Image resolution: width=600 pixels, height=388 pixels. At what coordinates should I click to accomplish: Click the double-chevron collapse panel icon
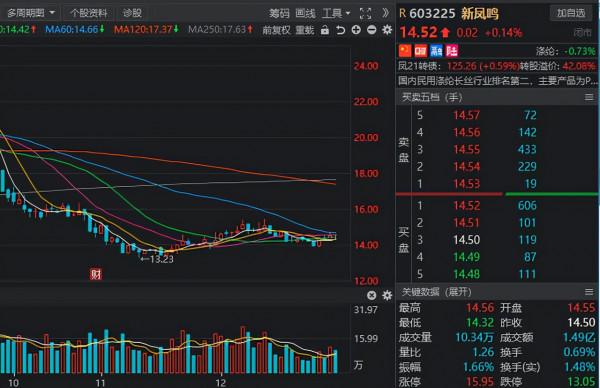coord(385,13)
